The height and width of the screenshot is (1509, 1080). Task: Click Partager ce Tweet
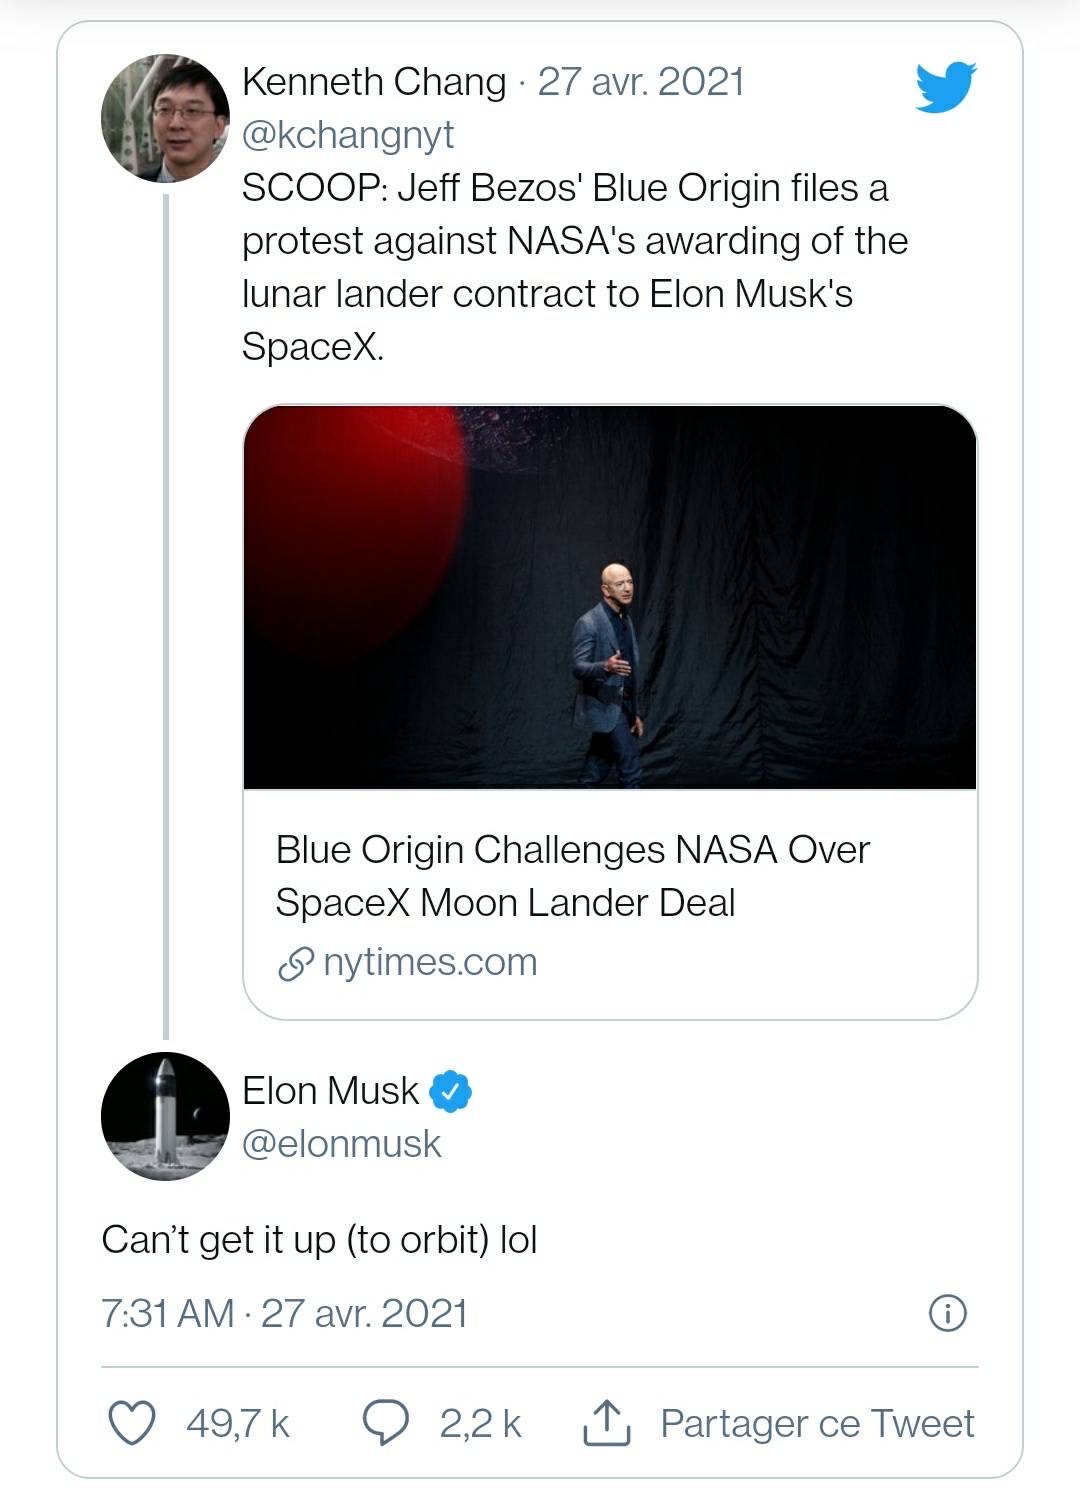pyautogui.click(x=817, y=1423)
